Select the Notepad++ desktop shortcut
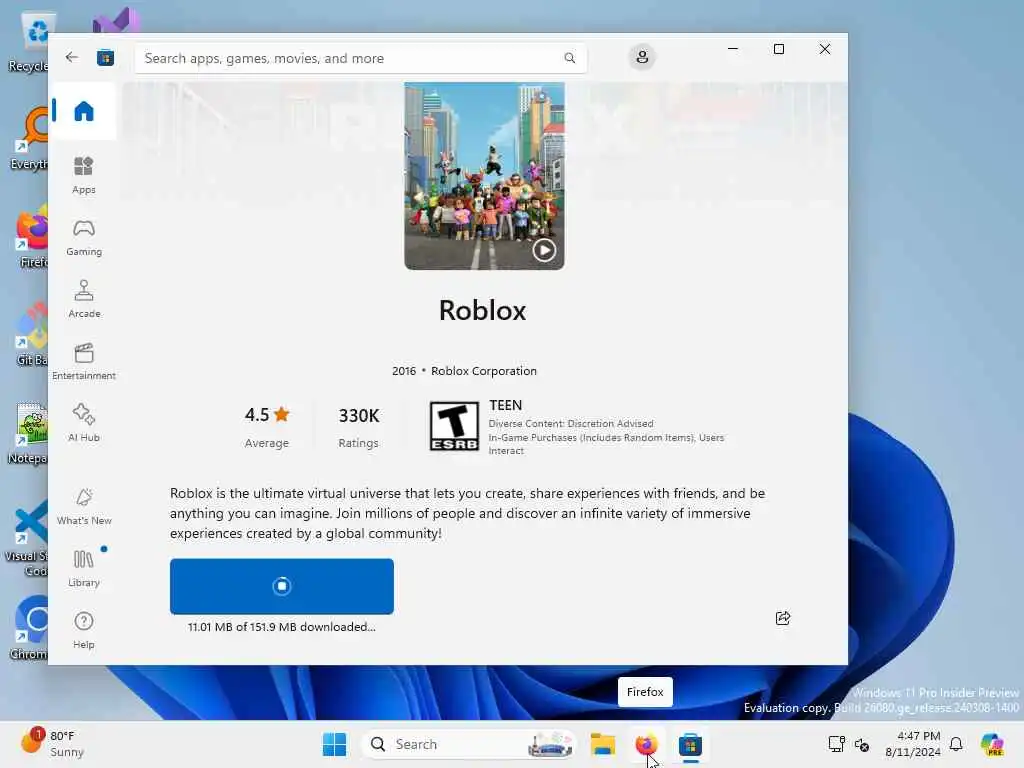1024x768 pixels. 29,433
